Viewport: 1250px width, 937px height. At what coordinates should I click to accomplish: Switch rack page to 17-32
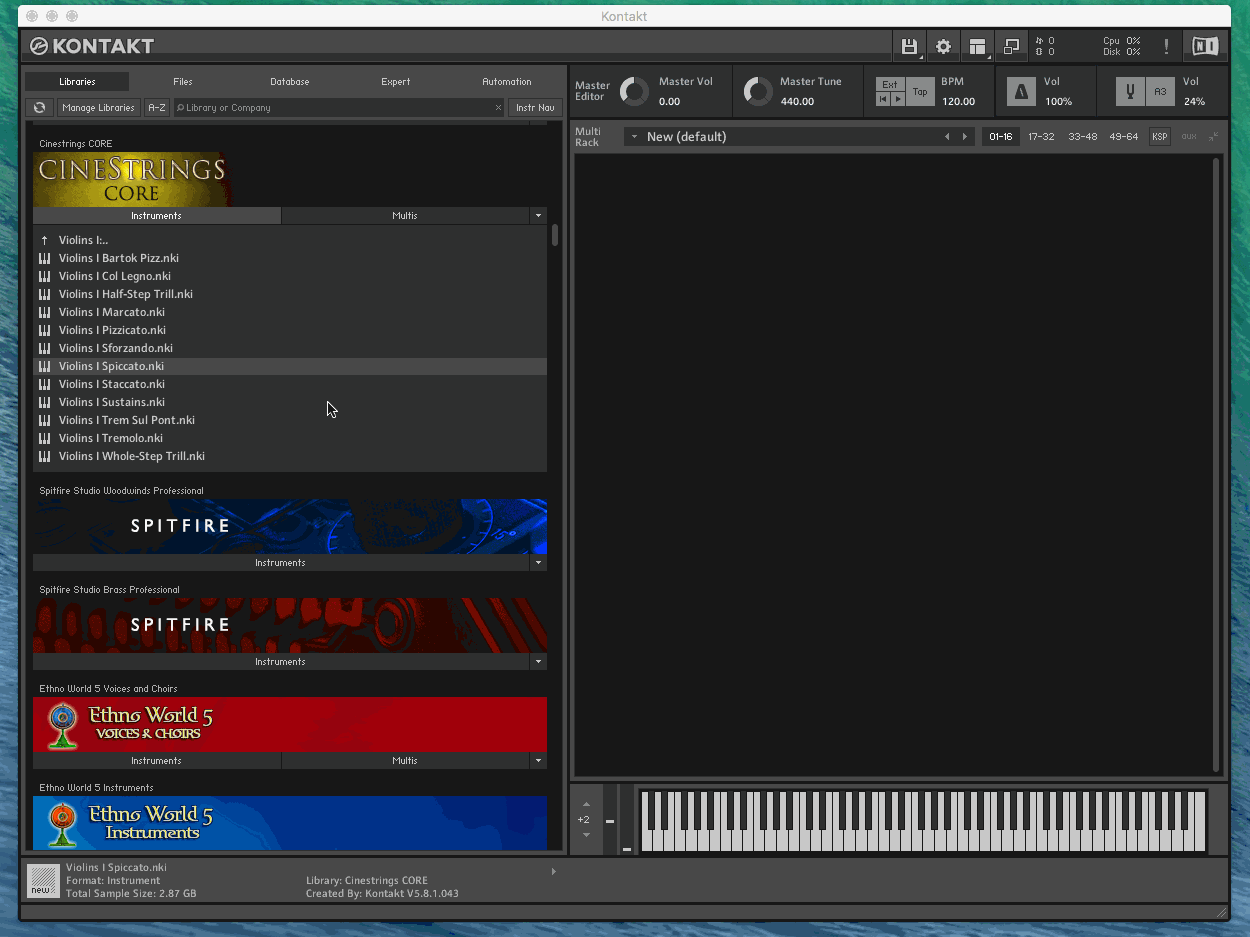[1041, 137]
